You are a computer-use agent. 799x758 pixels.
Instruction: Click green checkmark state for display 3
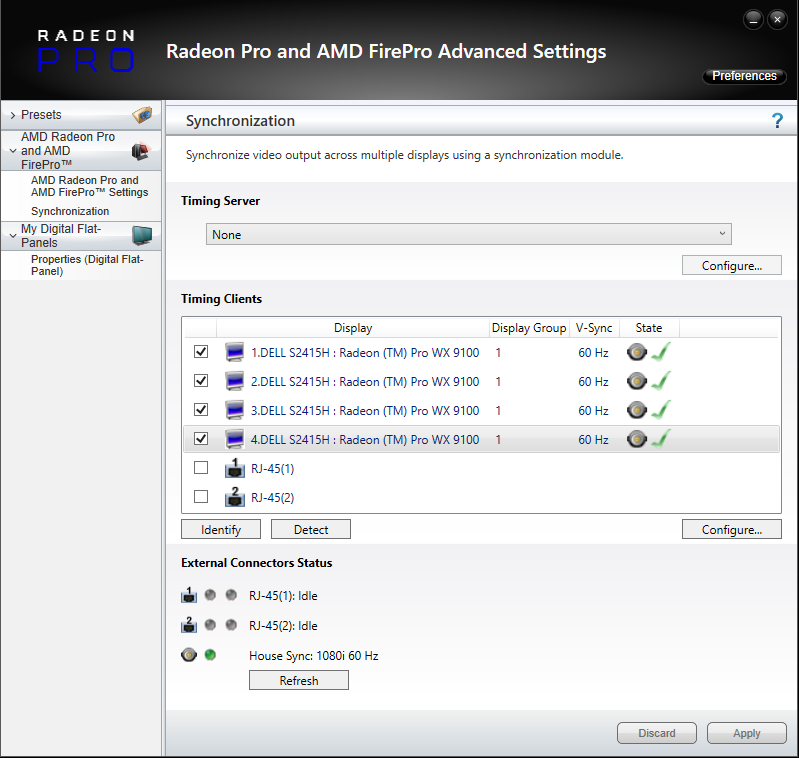(x=661, y=410)
